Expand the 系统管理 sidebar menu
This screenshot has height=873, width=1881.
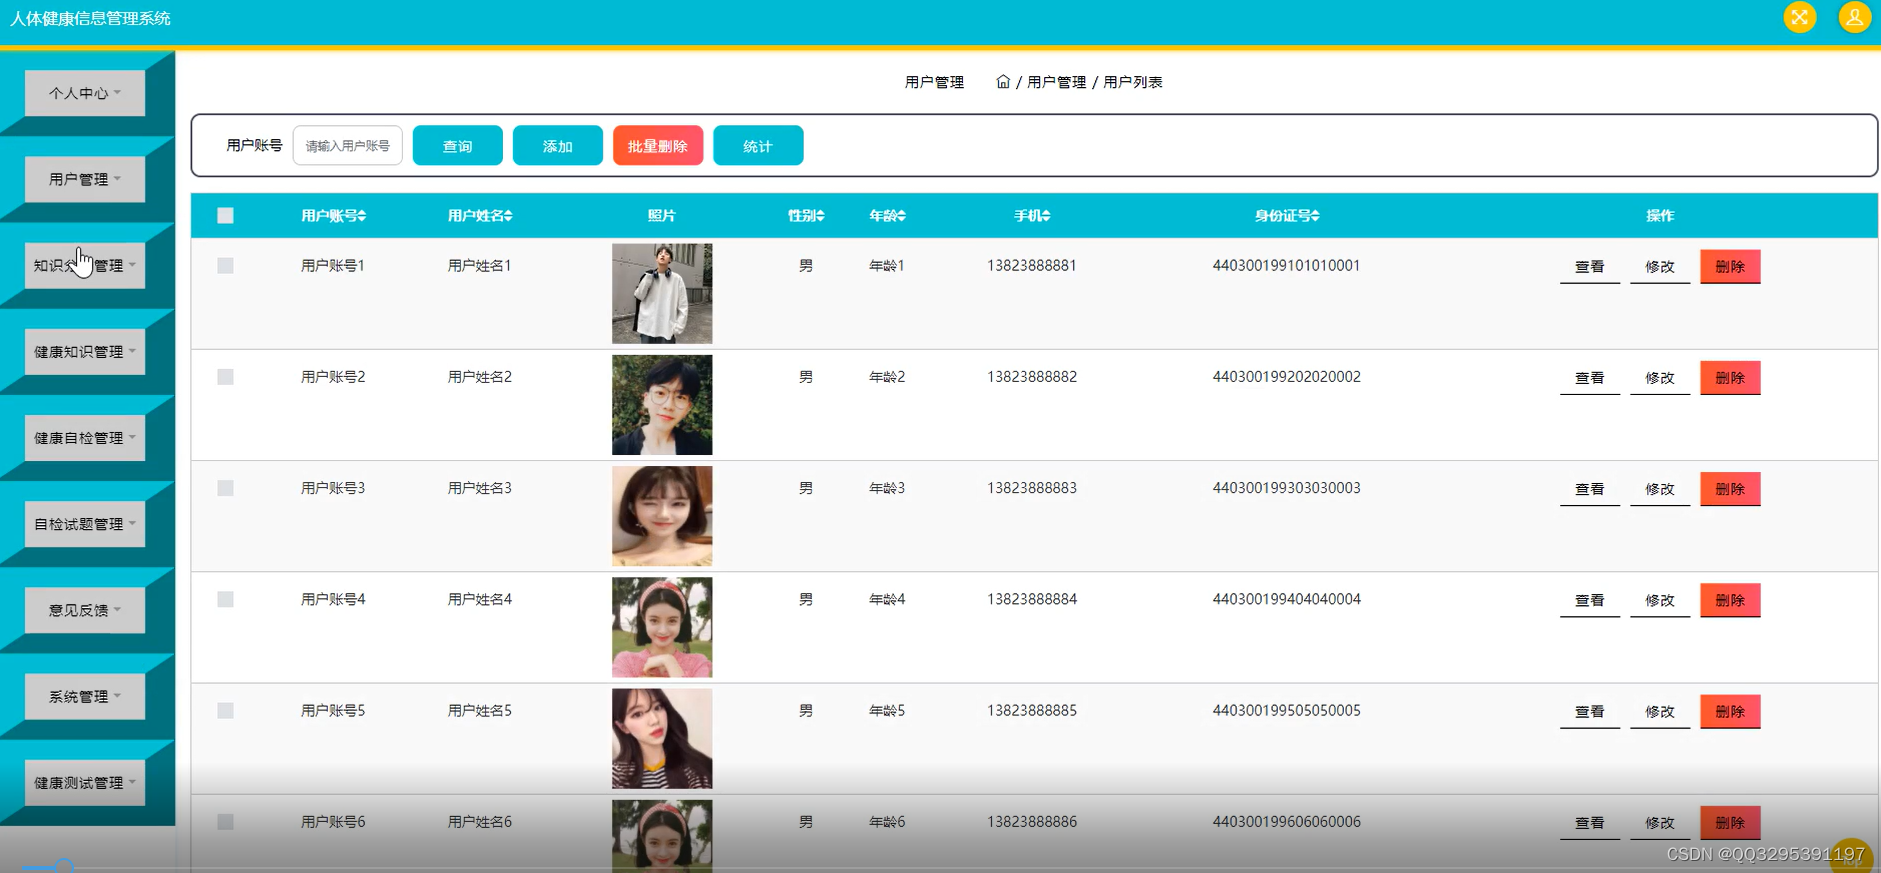pyautogui.click(x=85, y=696)
